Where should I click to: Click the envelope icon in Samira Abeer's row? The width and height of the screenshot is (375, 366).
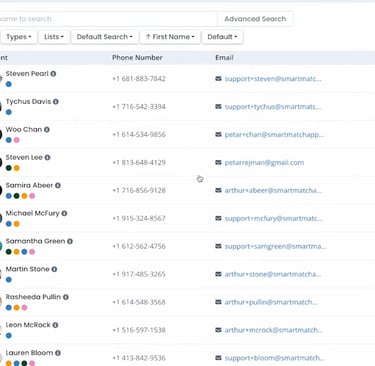(218, 190)
